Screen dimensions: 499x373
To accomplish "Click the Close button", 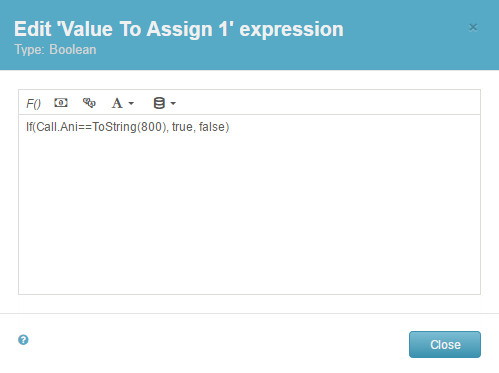I will pyautogui.click(x=445, y=344).
